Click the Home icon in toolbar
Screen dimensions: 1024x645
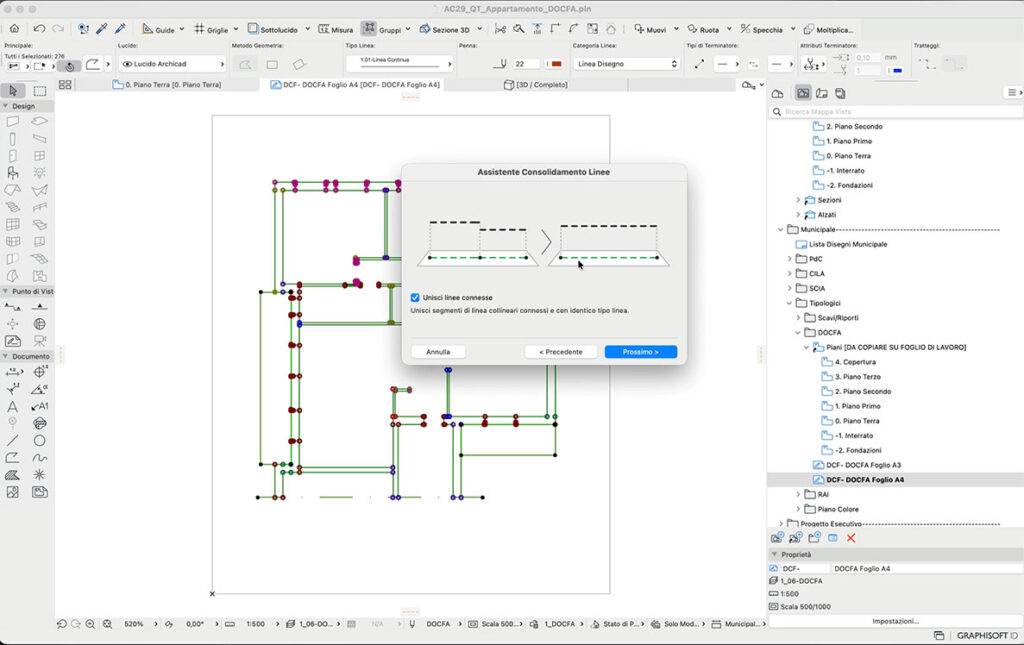(14, 29)
